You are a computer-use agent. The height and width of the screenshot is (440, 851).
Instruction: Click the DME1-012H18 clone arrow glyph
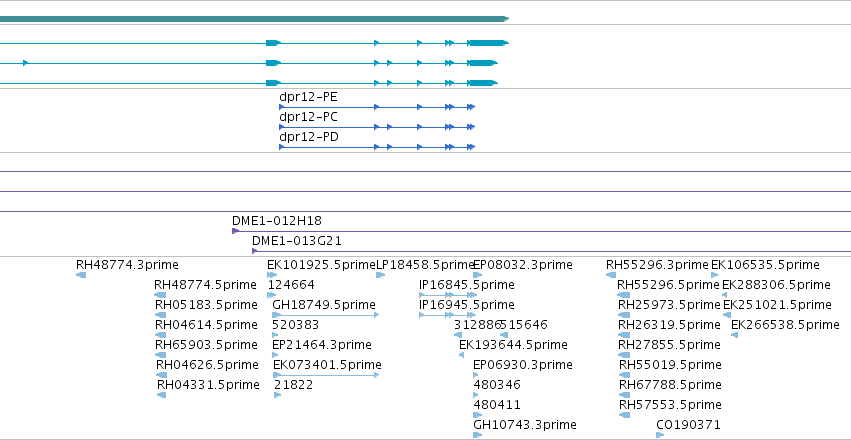tap(236, 231)
